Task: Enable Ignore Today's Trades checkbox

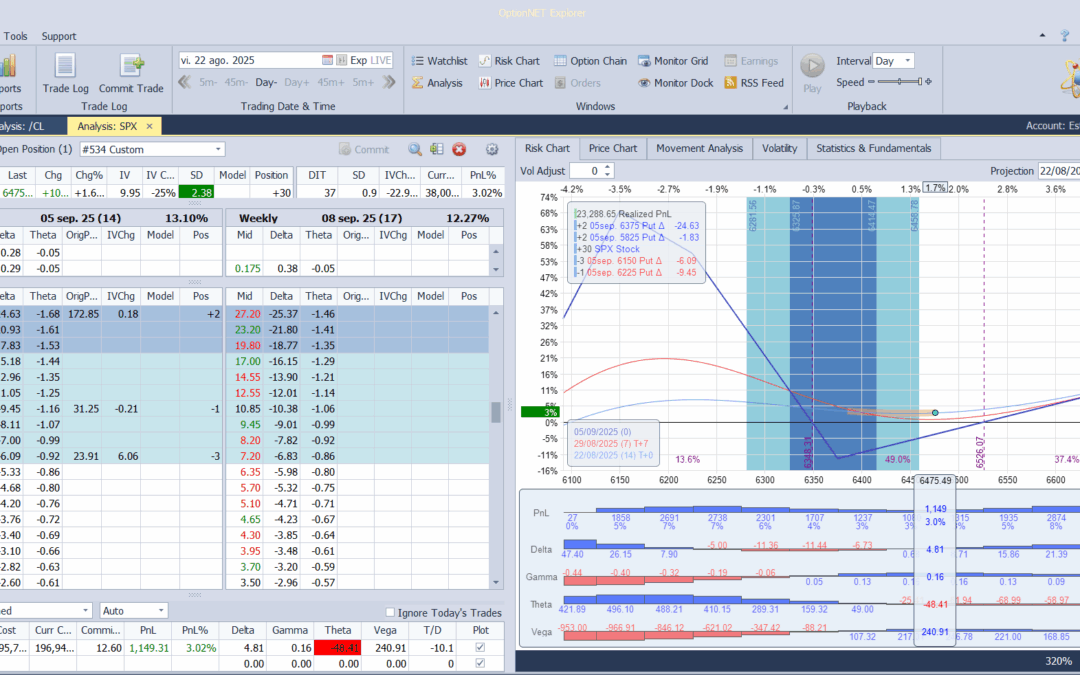Action: (391, 612)
